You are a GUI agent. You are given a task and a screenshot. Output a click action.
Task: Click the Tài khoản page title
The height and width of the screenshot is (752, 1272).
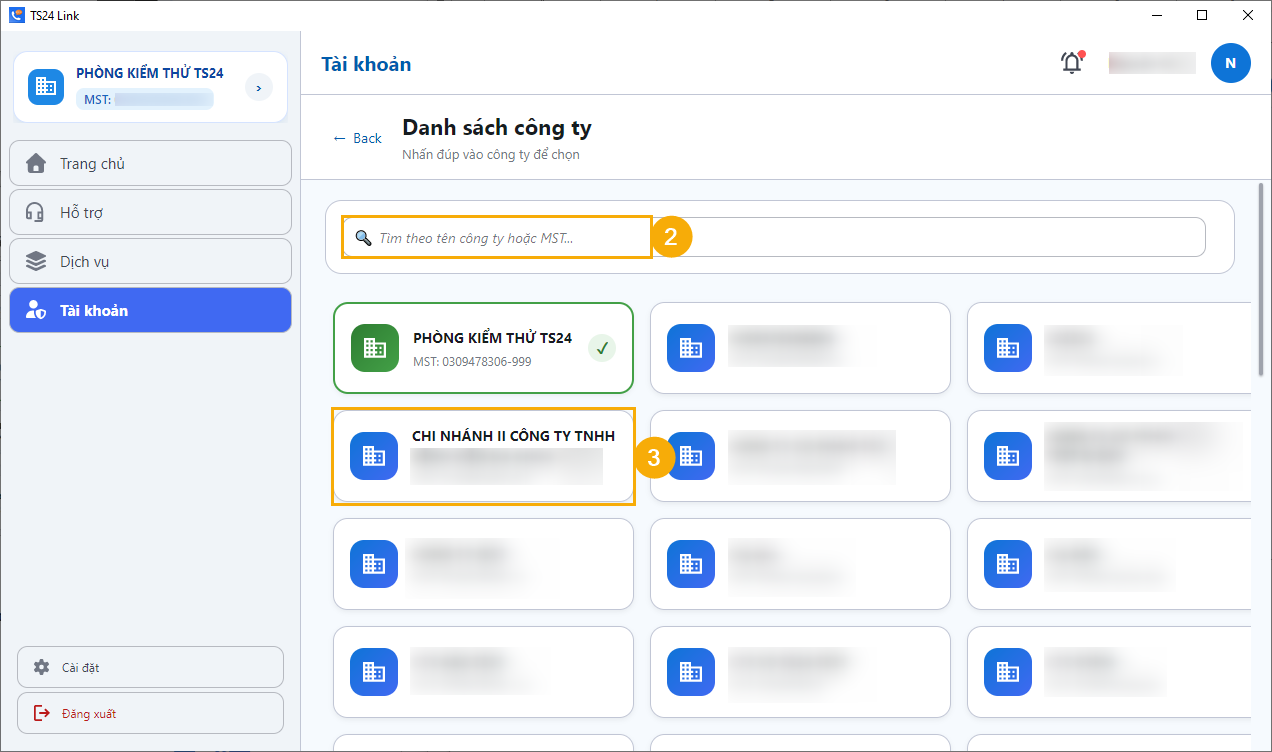[366, 64]
